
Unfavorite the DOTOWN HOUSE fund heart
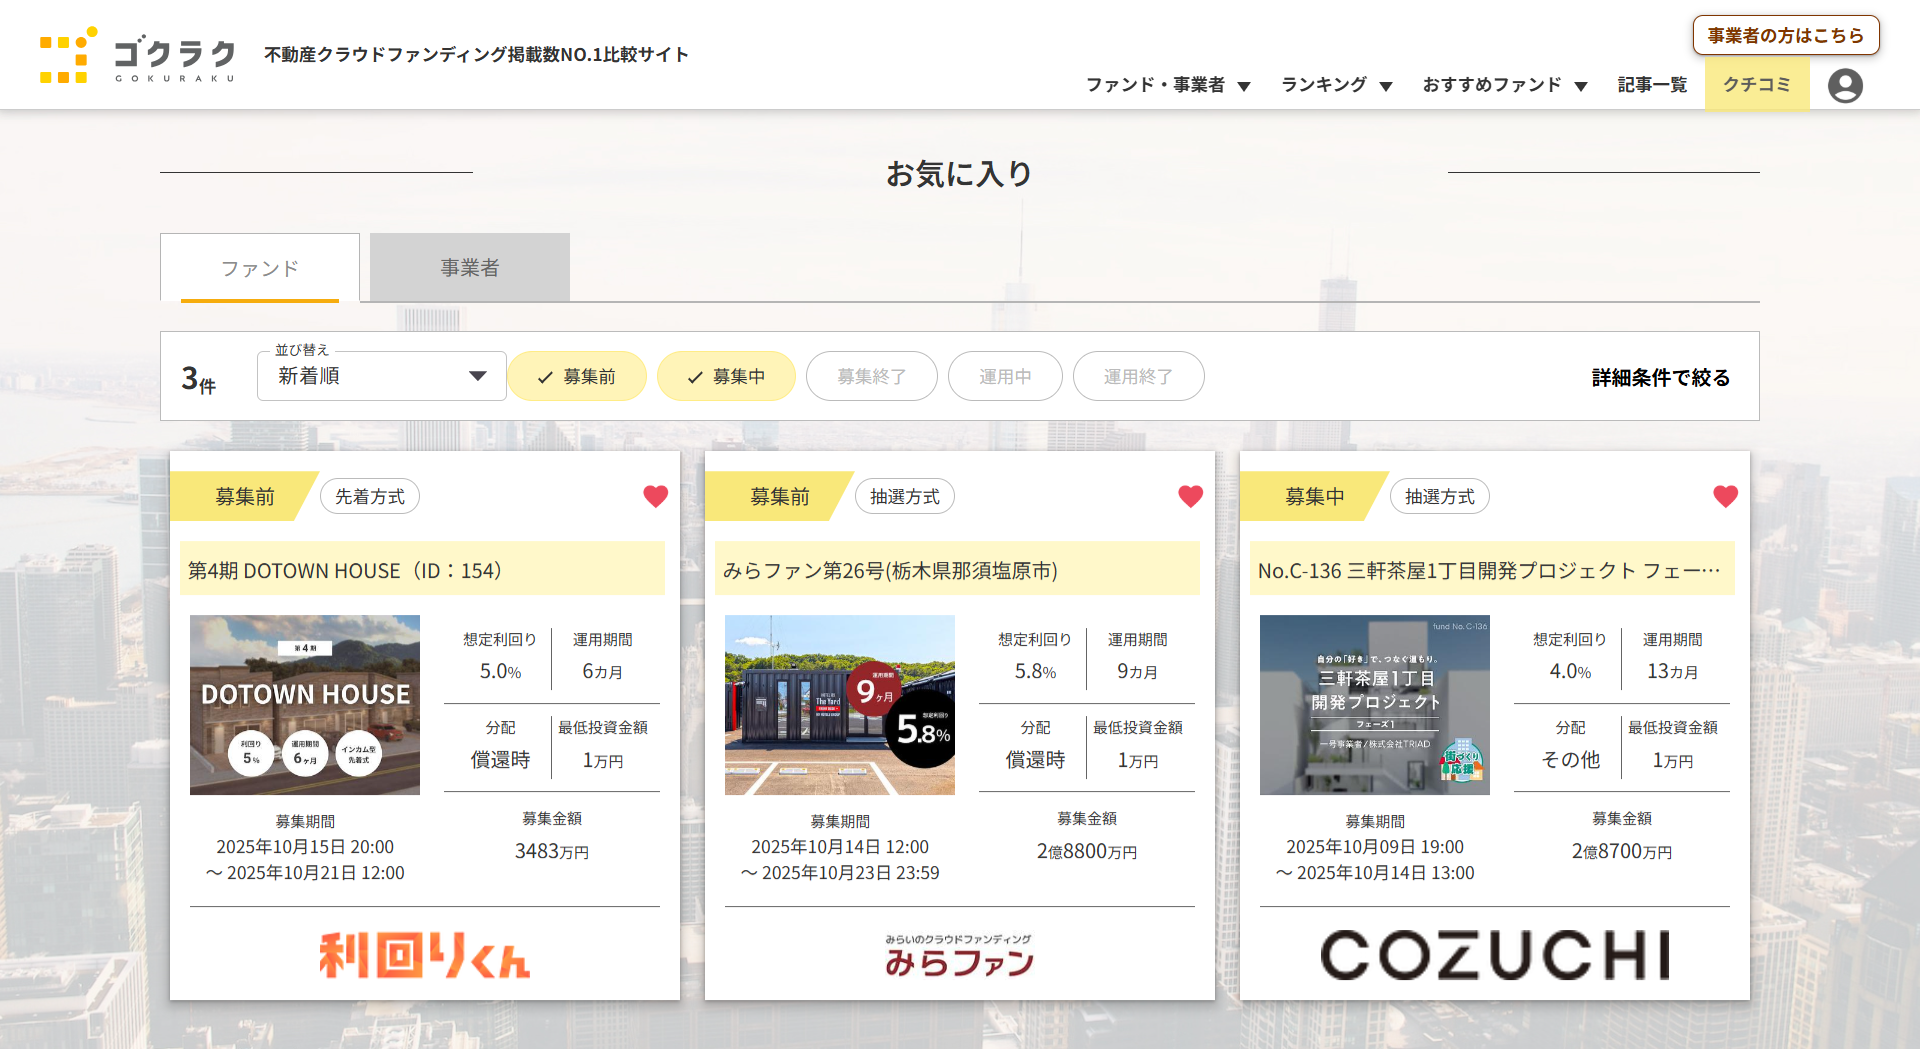655,496
